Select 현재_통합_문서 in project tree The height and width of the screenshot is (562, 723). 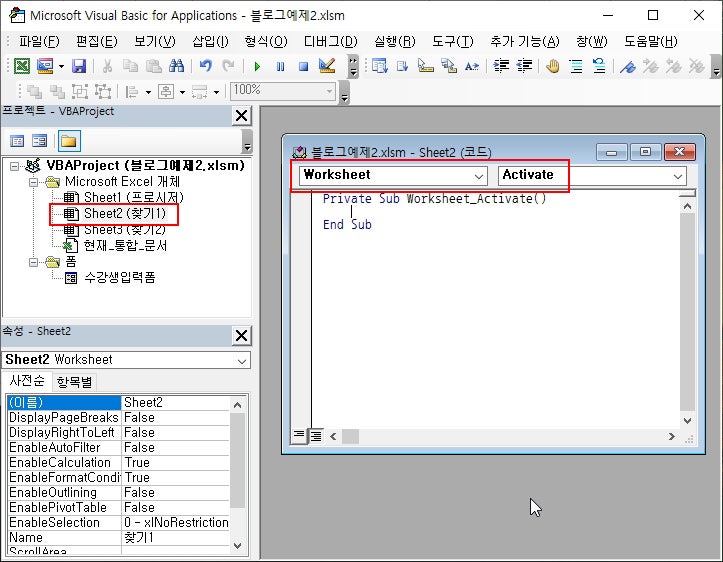click(125, 246)
